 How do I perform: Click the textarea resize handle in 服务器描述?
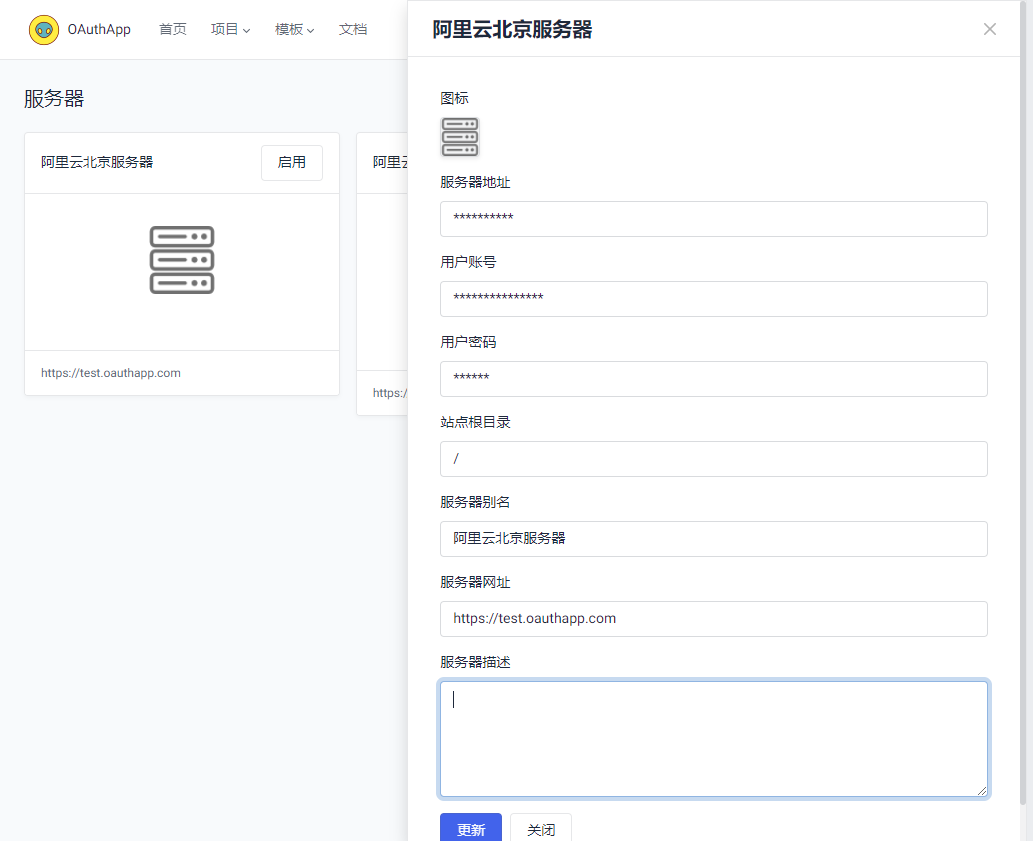click(982, 790)
